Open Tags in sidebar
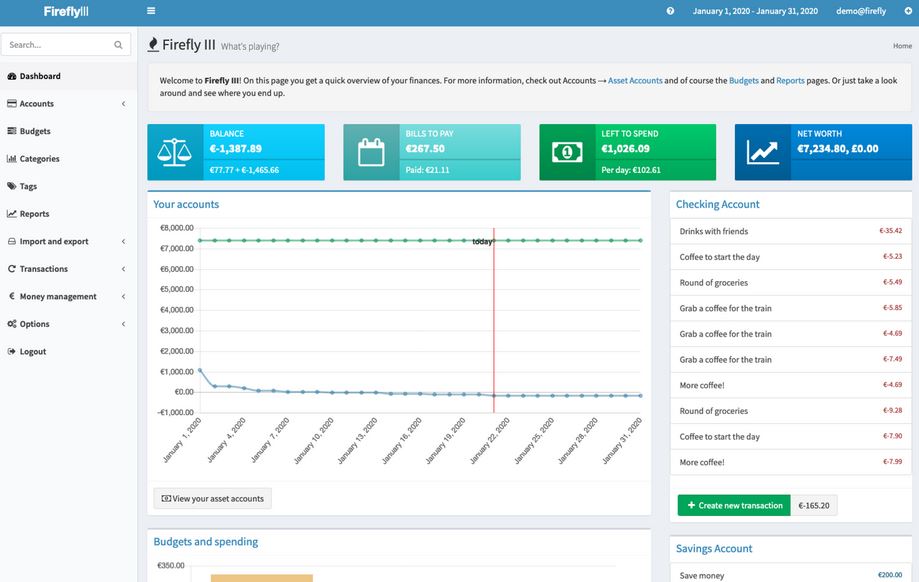This screenshot has width=919, height=582. click(x=69, y=186)
